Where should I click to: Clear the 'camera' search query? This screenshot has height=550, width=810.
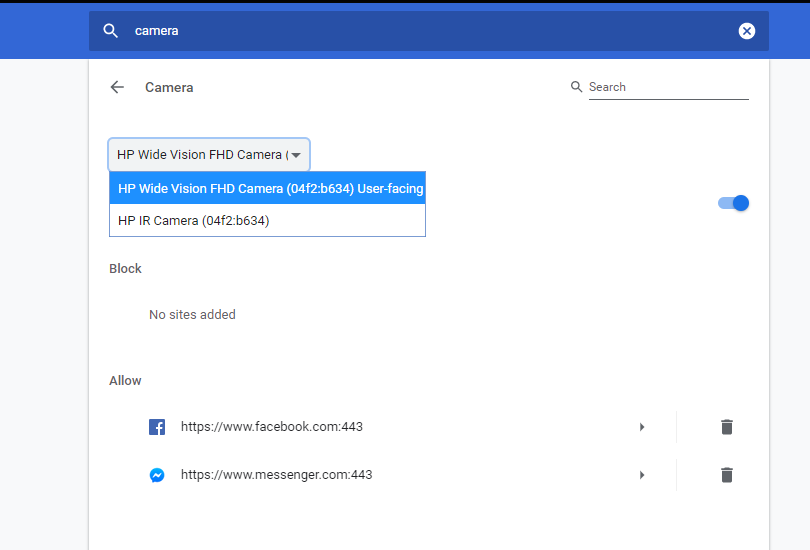pyautogui.click(x=746, y=31)
